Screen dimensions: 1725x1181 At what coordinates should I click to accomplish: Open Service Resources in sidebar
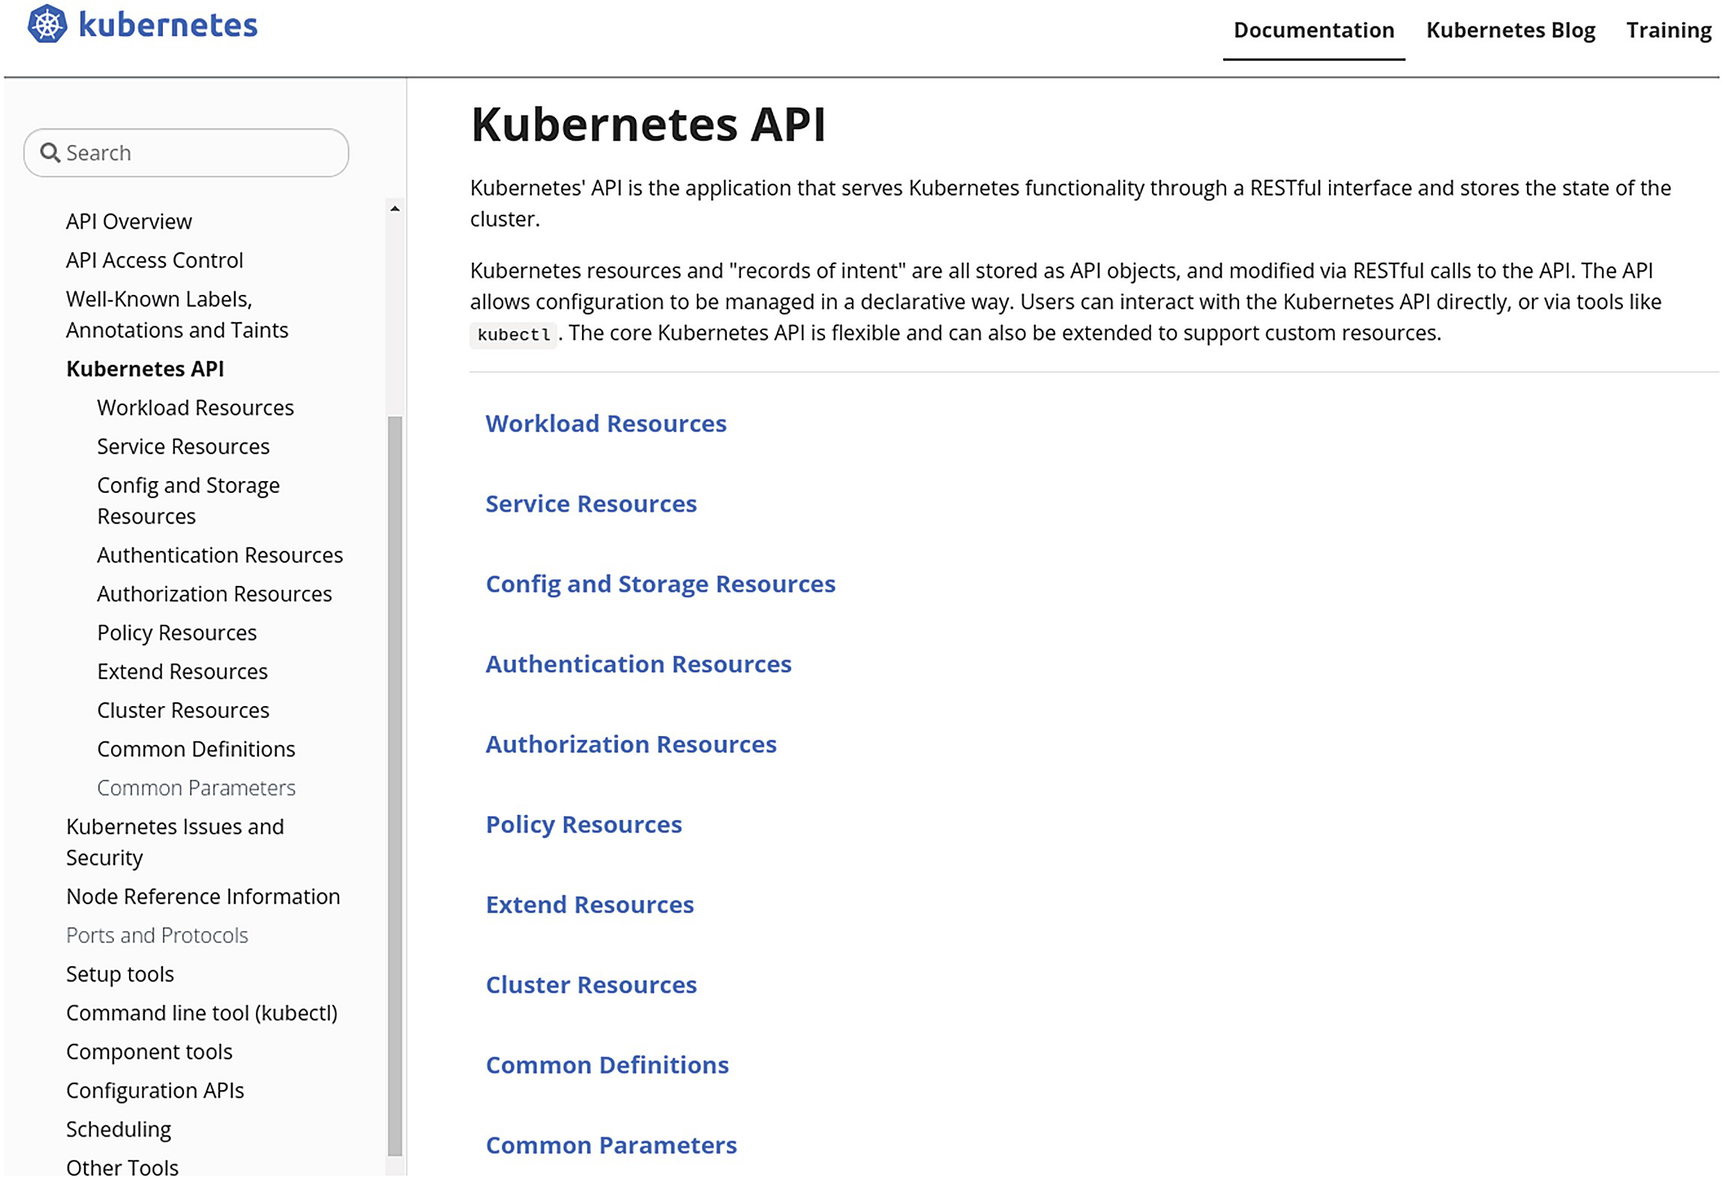(183, 447)
